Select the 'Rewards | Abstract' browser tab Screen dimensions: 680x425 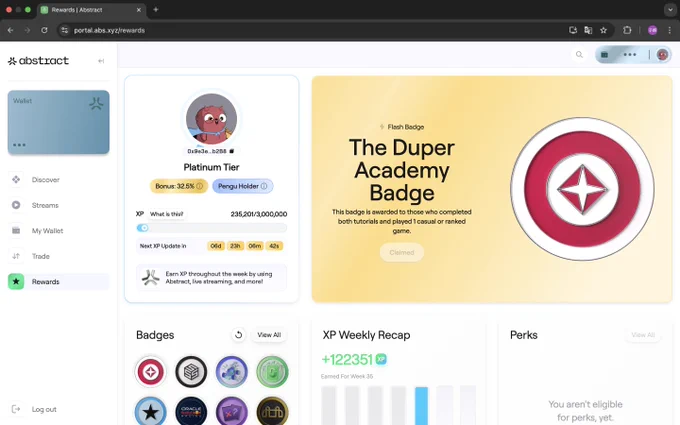[x=92, y=10]
